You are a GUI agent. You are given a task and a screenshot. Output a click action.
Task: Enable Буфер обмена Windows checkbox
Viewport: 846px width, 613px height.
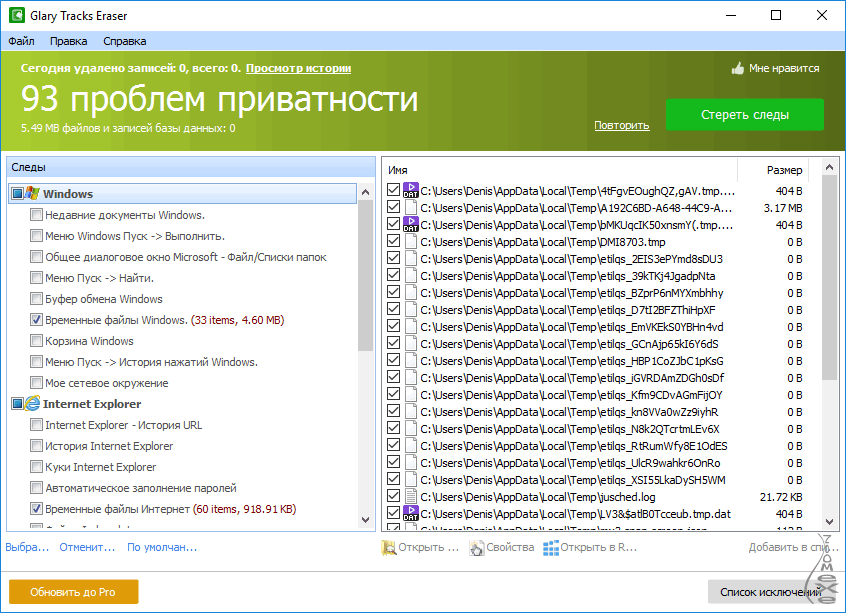pyautogui.click(x=36, y=298)
